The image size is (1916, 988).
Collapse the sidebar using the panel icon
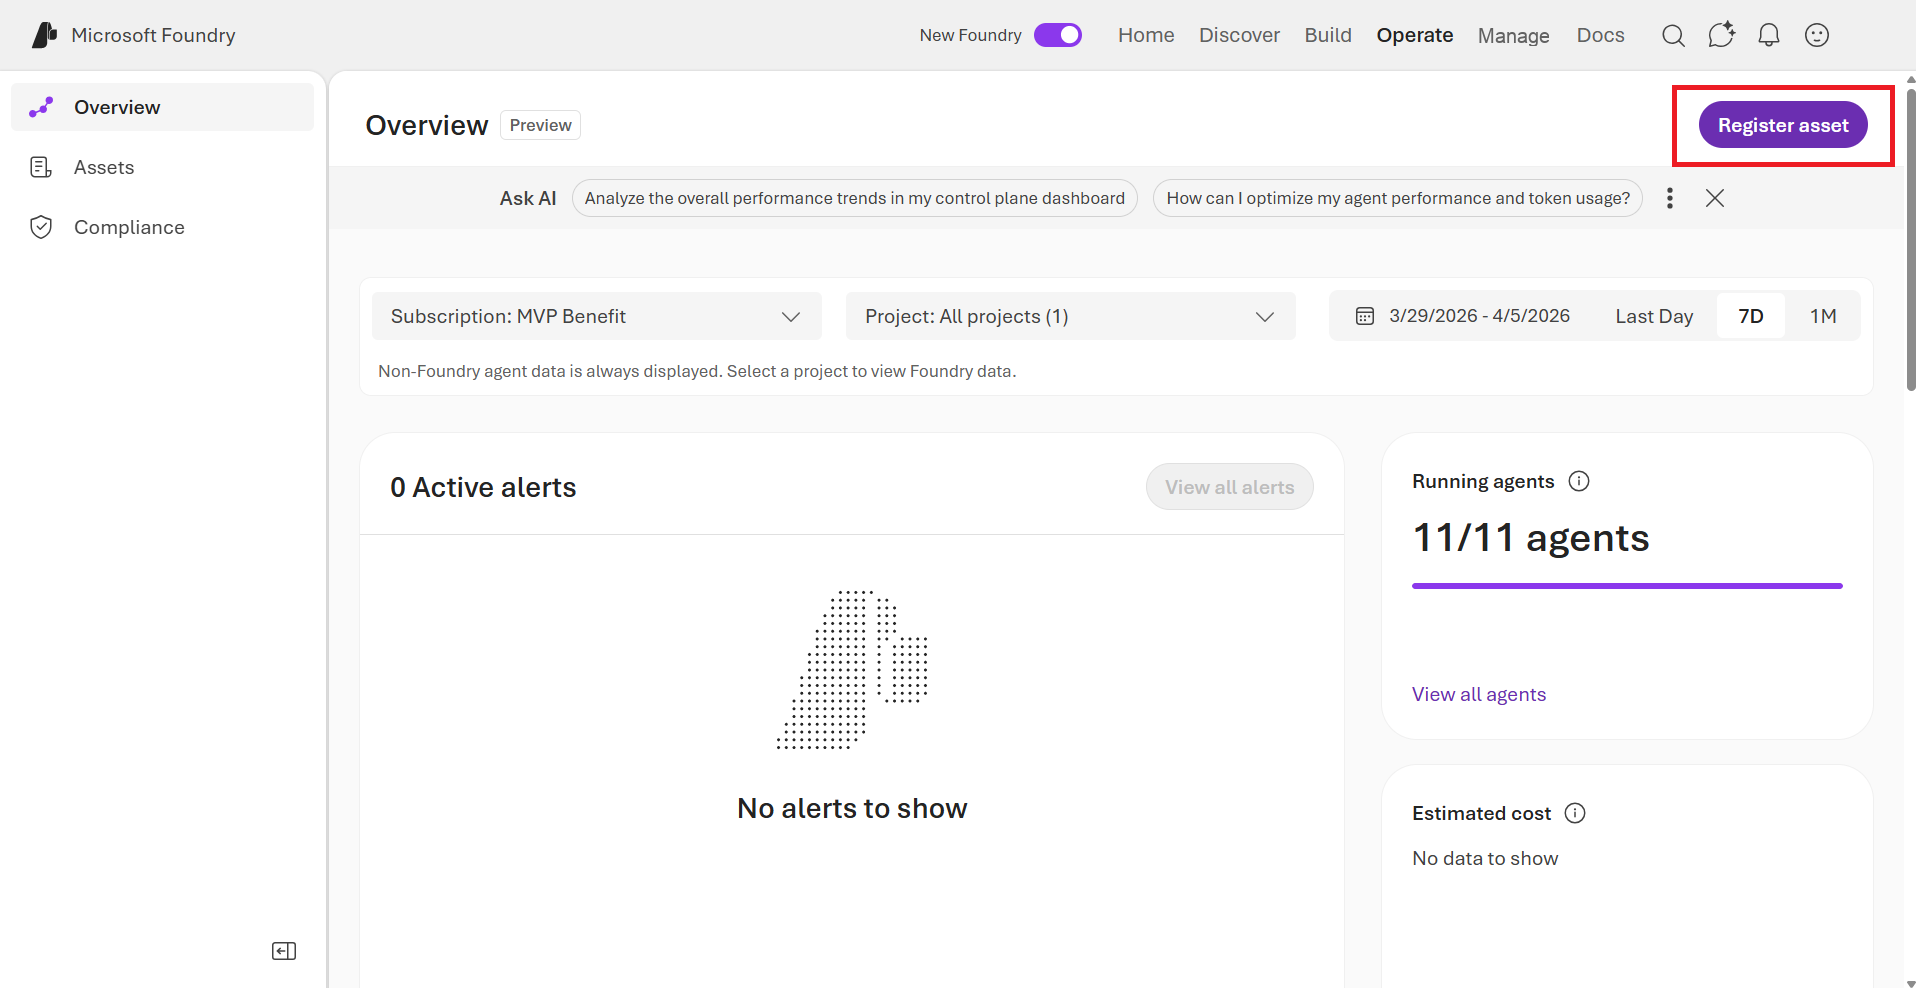point(284,951)
